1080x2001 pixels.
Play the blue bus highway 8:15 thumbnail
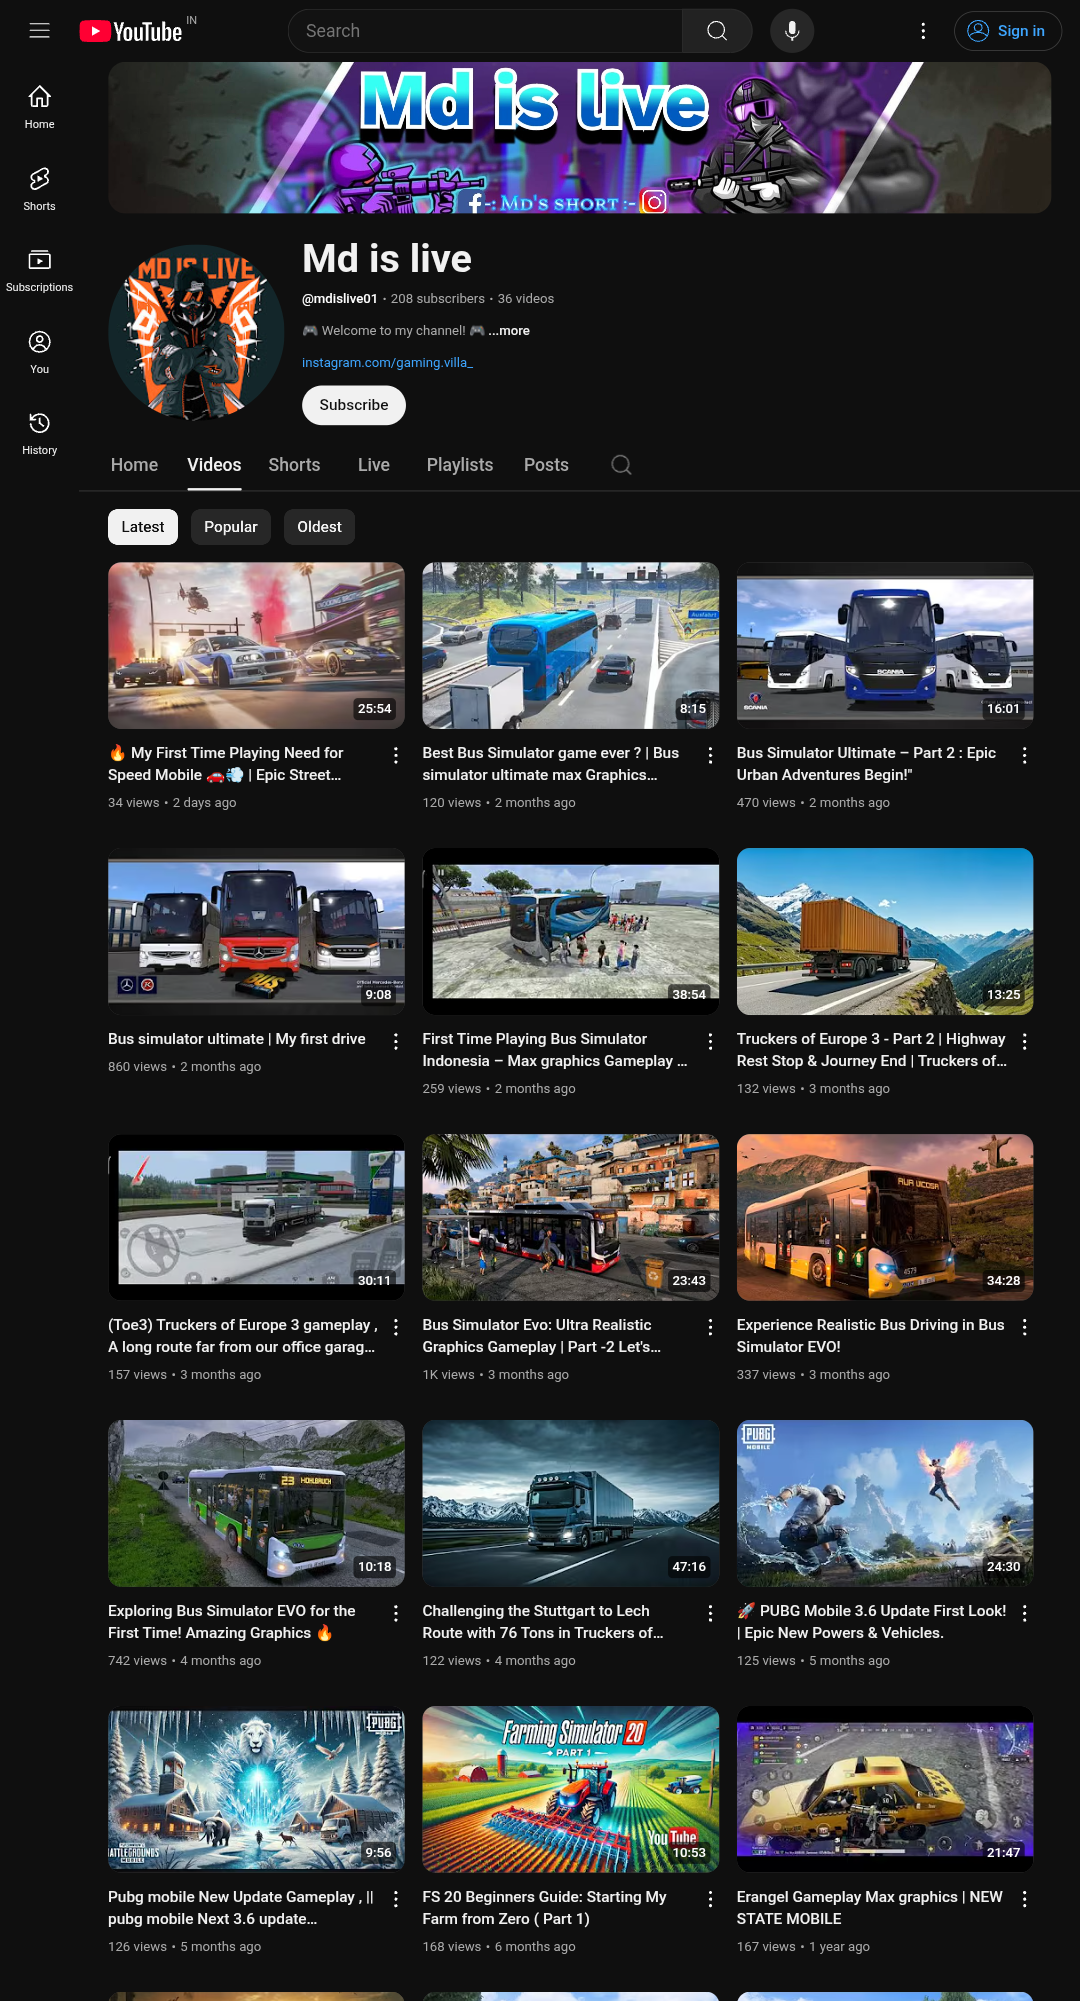pyautogui.click(x=571, y=645)
